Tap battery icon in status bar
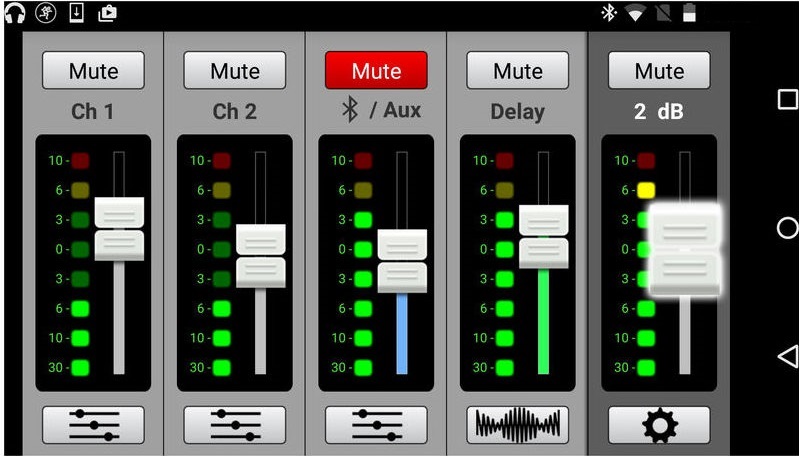Screen dimensions: 799x456 click(689, 14)
